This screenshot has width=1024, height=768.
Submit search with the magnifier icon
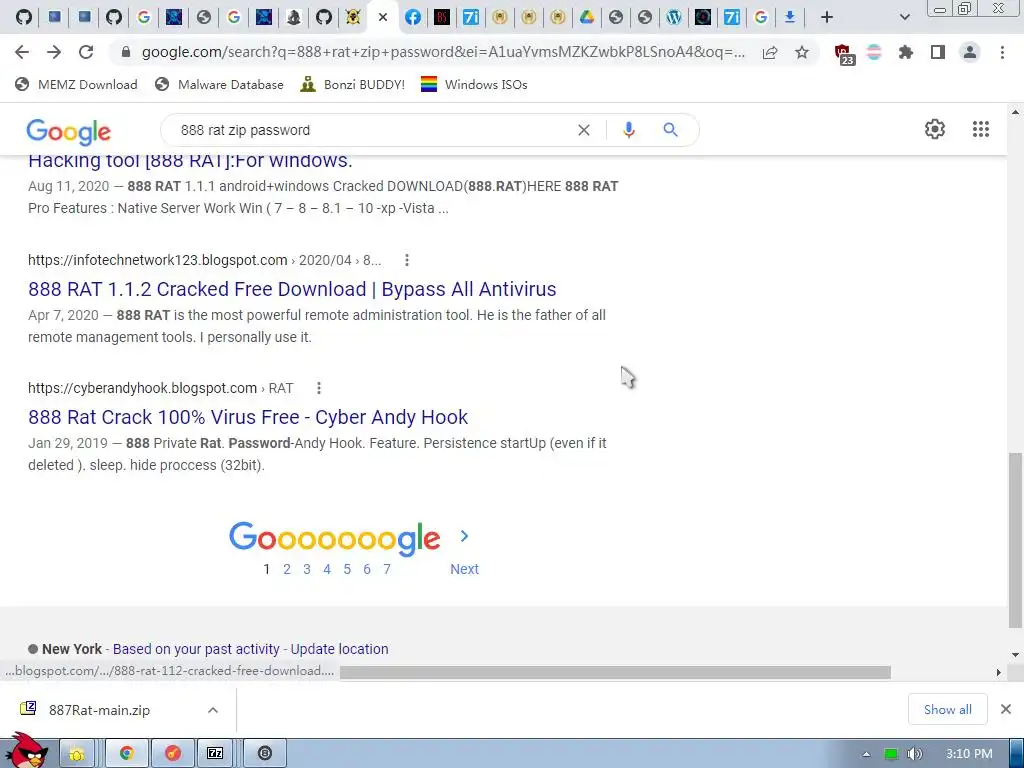coord(670,130)
